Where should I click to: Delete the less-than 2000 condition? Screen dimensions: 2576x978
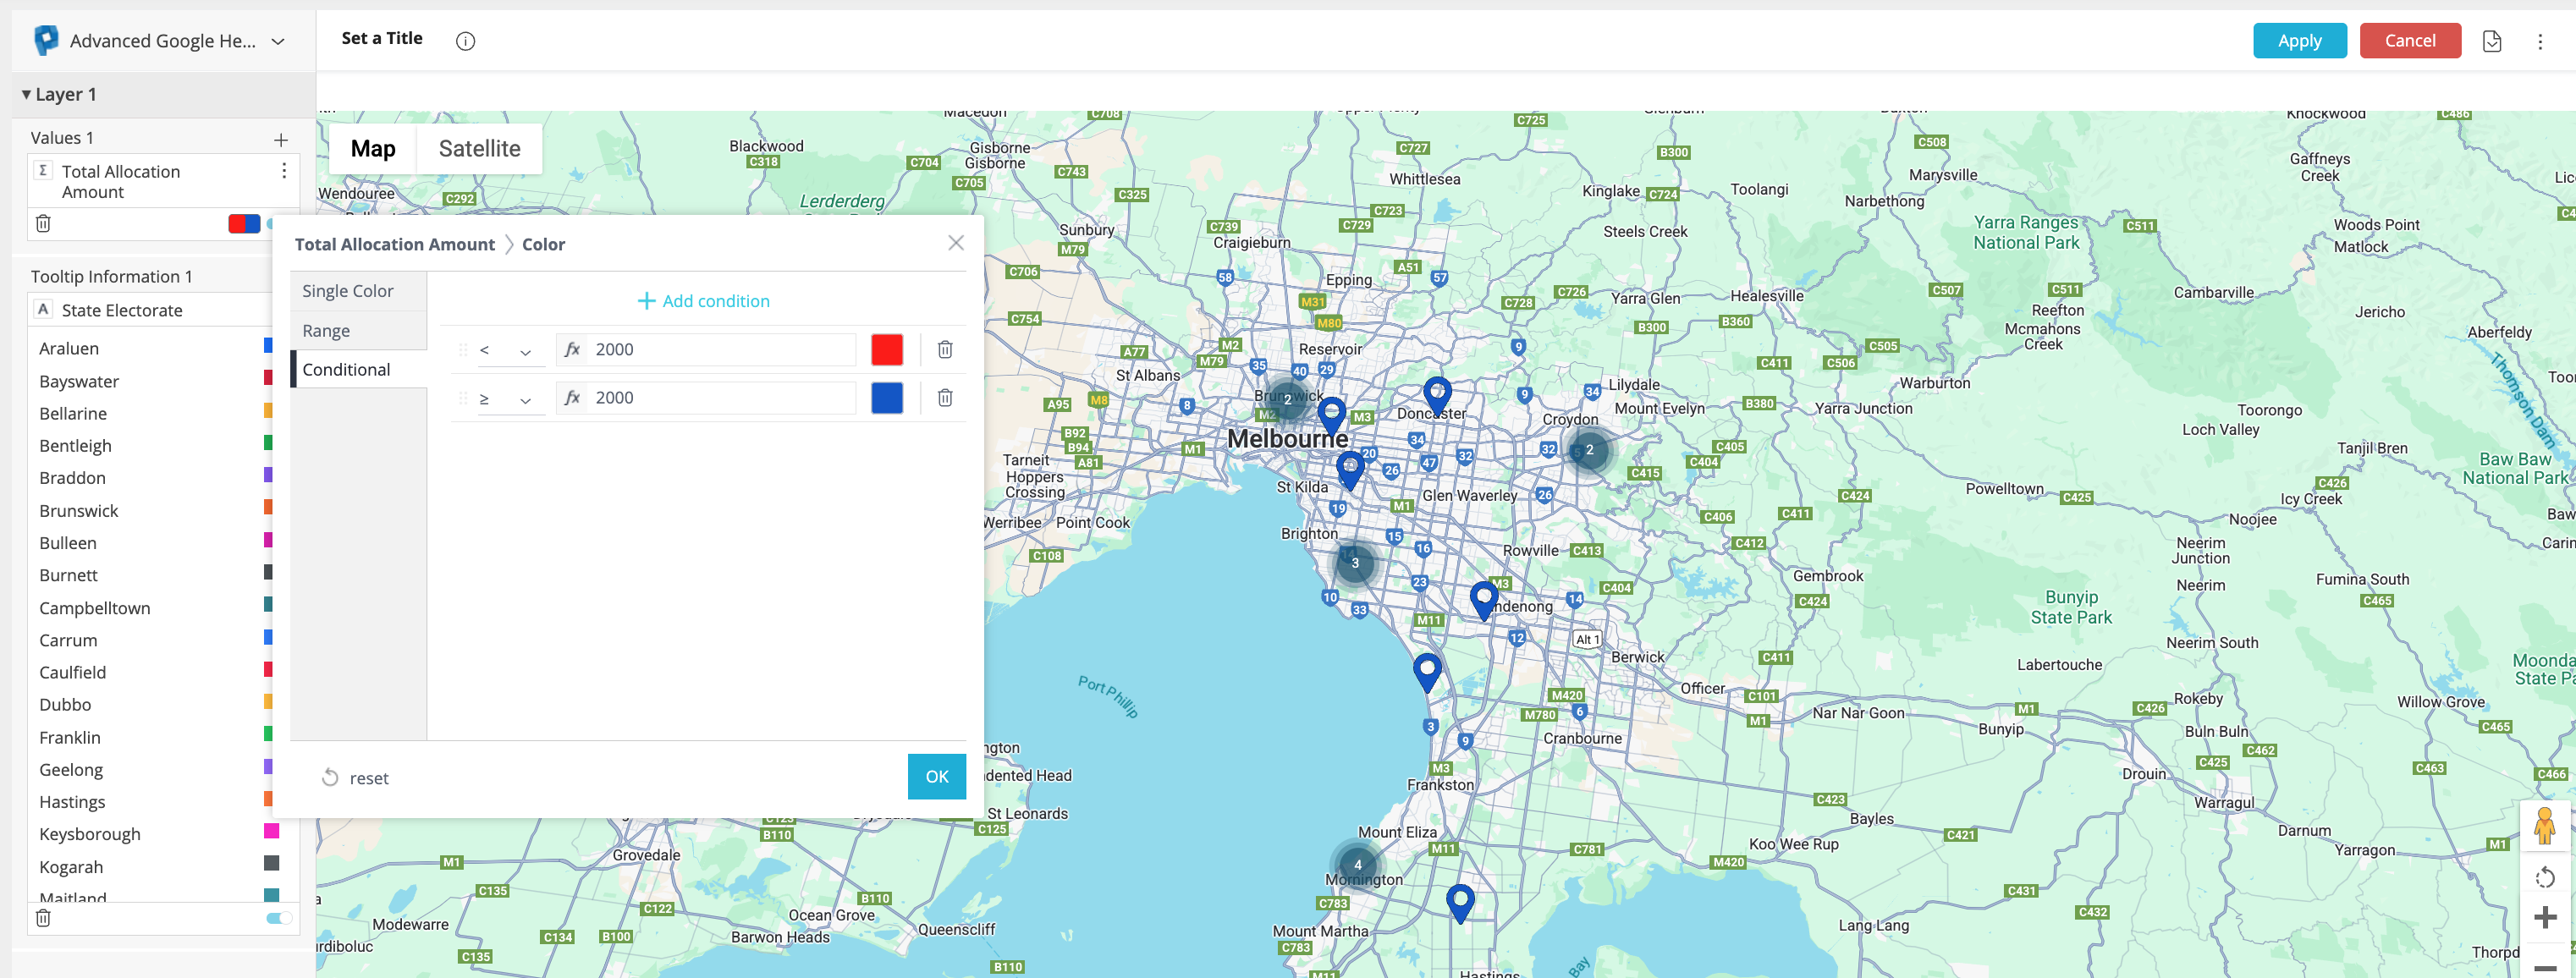[944, 349]
